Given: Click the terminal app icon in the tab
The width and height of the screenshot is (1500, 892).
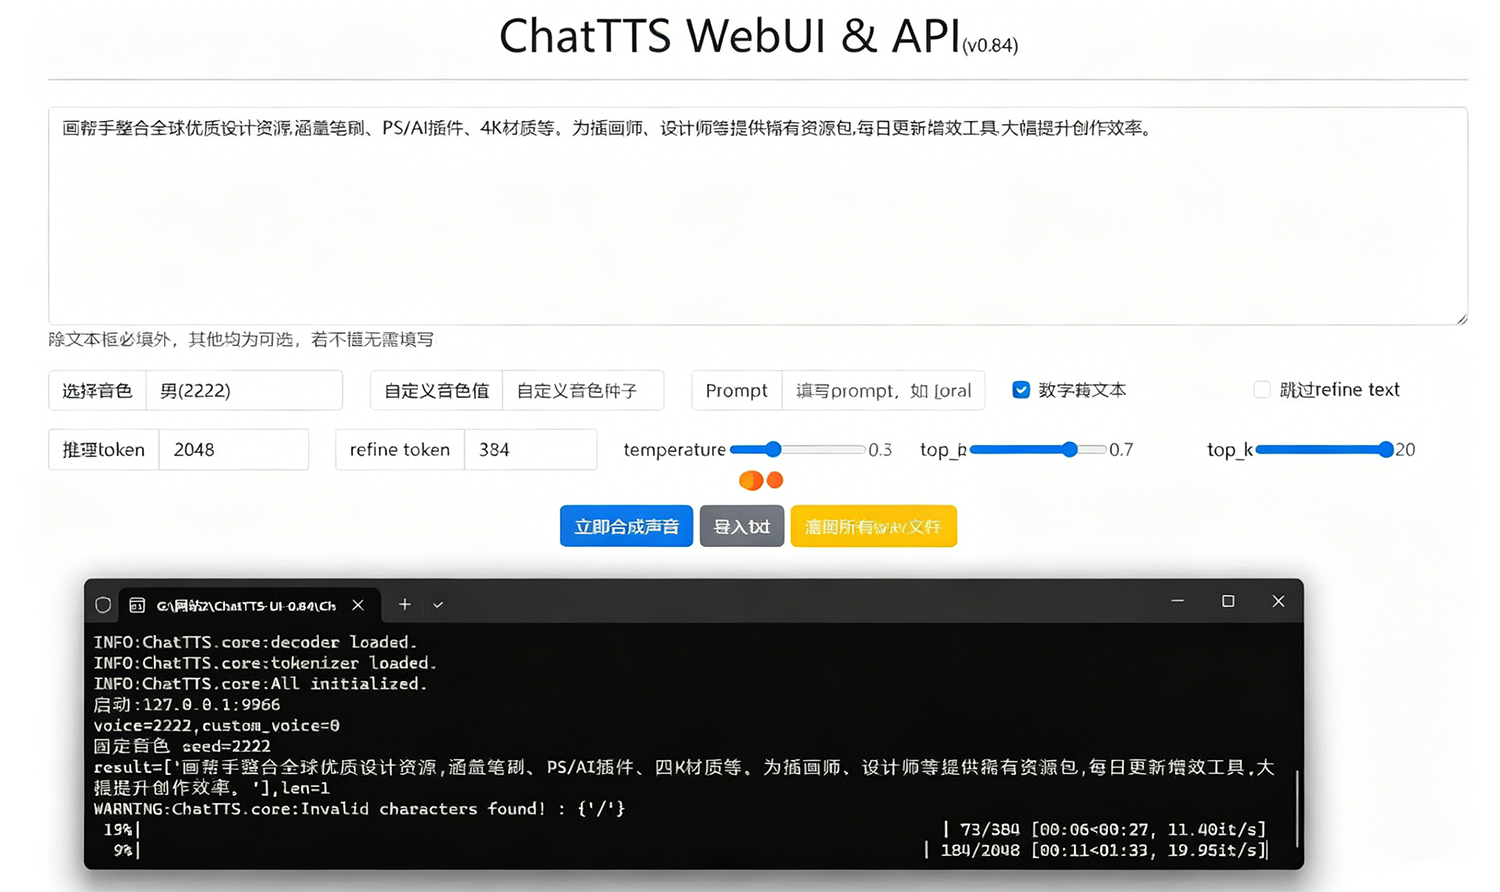Looking at the screenshot, I should pyautogui.click(x=137, y=605).
